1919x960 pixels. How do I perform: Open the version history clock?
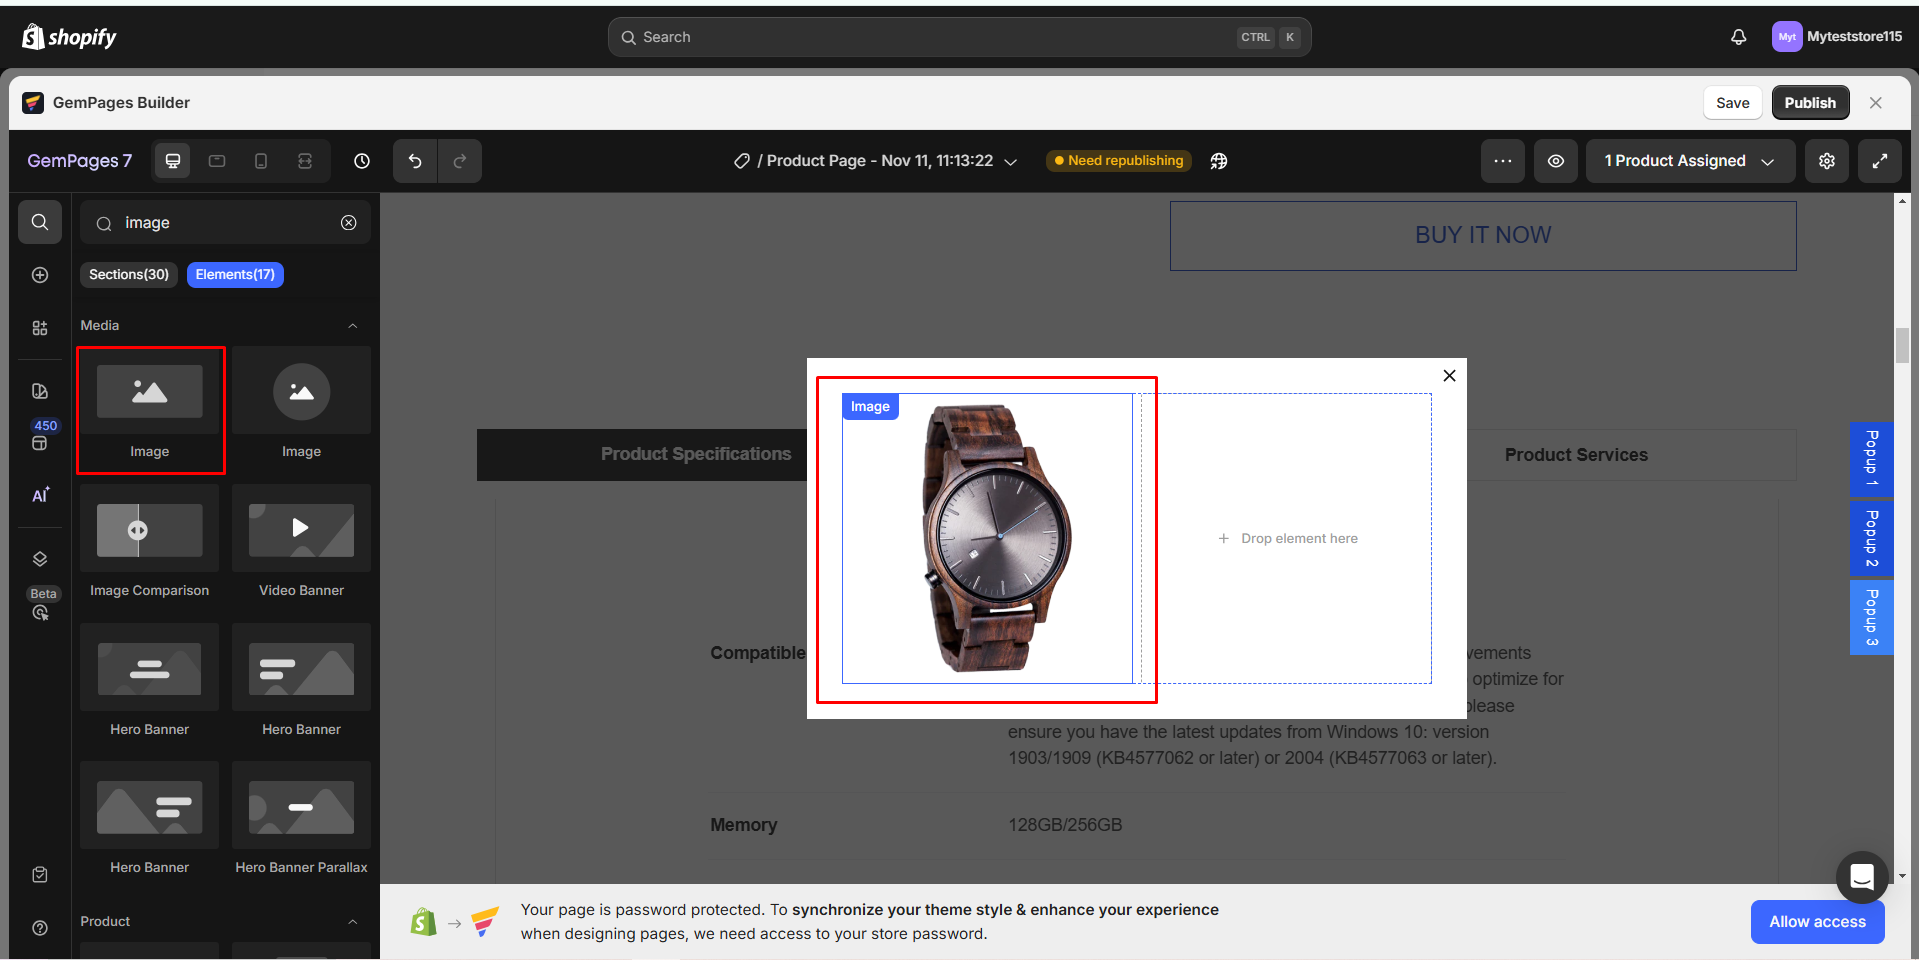pos(362,161)
